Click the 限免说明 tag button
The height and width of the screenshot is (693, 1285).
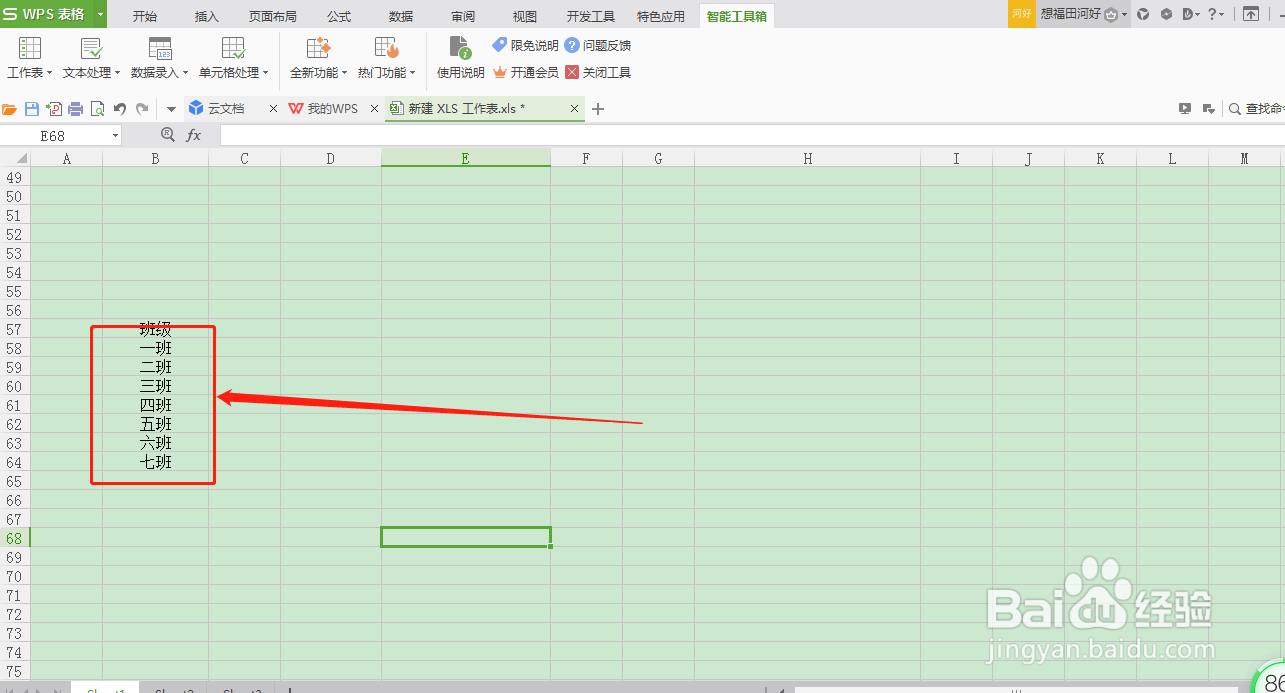click(x=525, y=45)
